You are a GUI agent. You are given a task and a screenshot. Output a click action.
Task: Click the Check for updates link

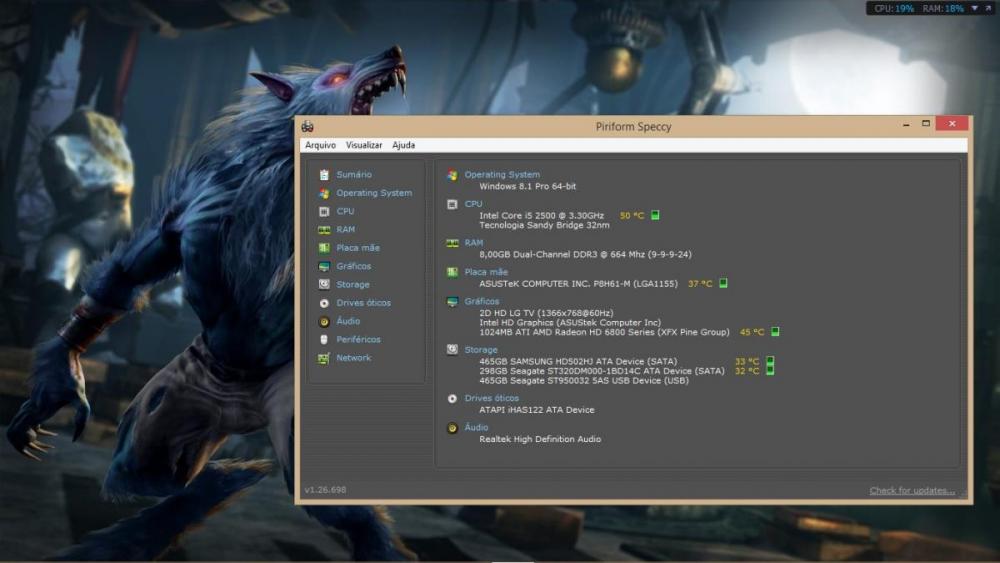(911, 491)
